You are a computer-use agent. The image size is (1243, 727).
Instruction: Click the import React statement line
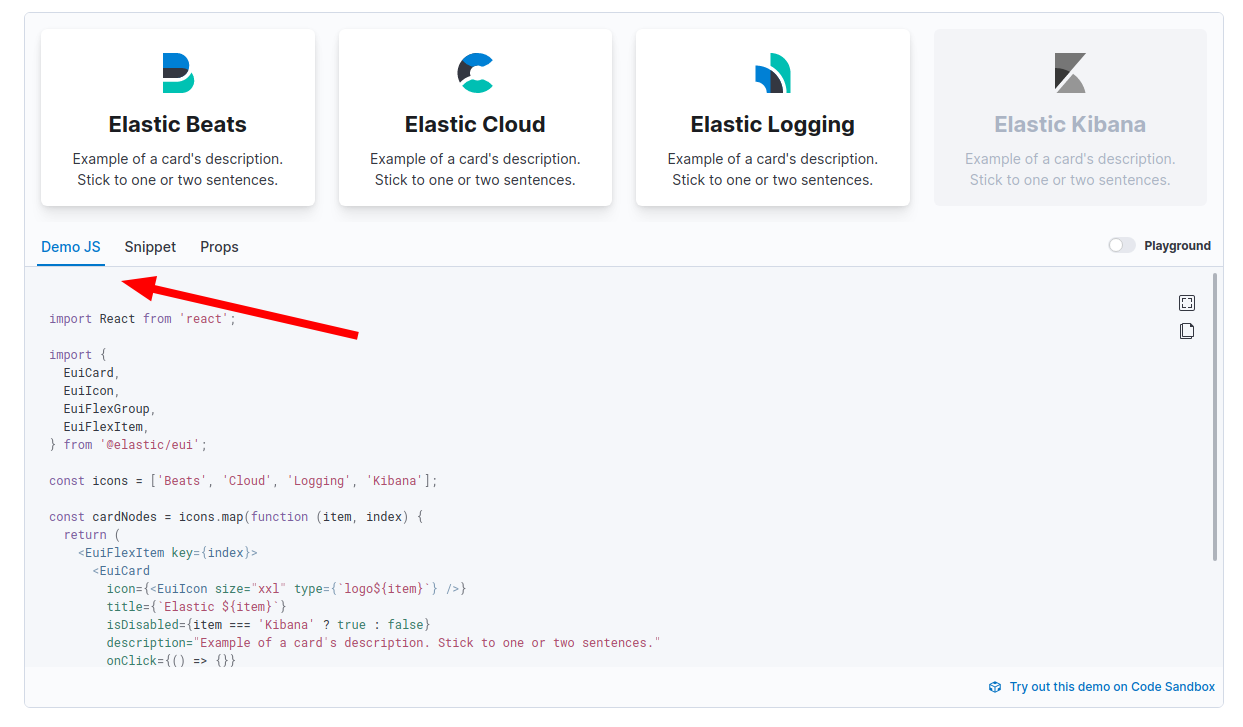[x=140, y=318]
